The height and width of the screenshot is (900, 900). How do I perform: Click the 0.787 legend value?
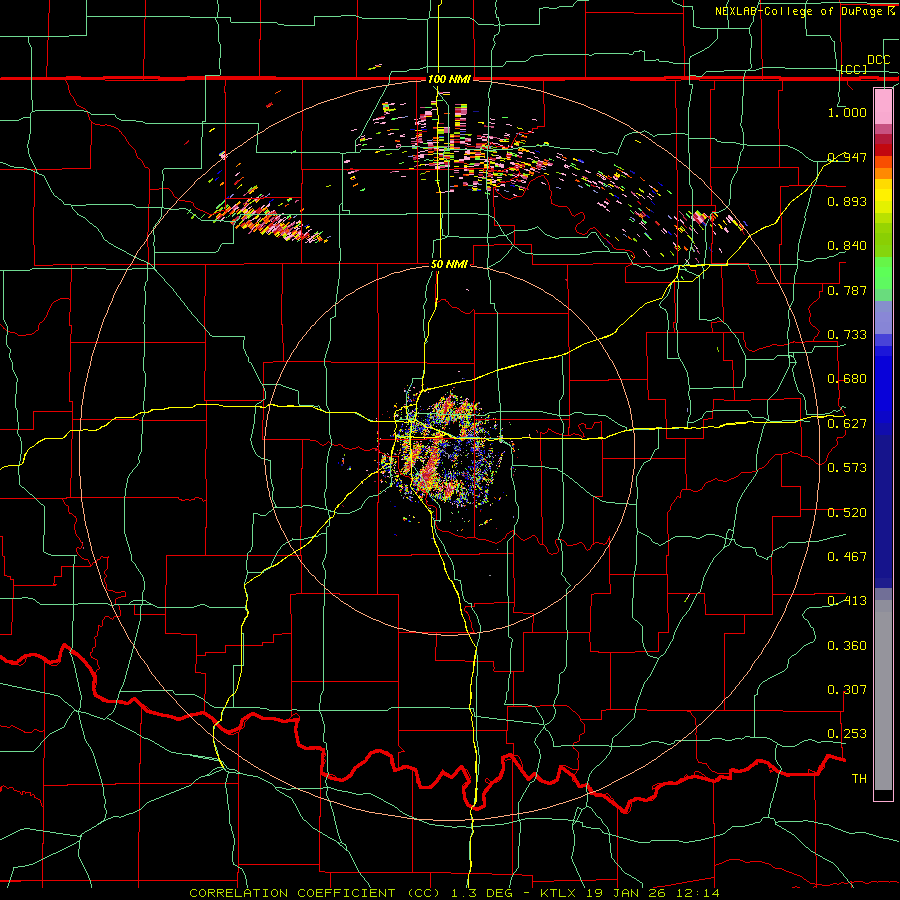click(x=847, y=290)
